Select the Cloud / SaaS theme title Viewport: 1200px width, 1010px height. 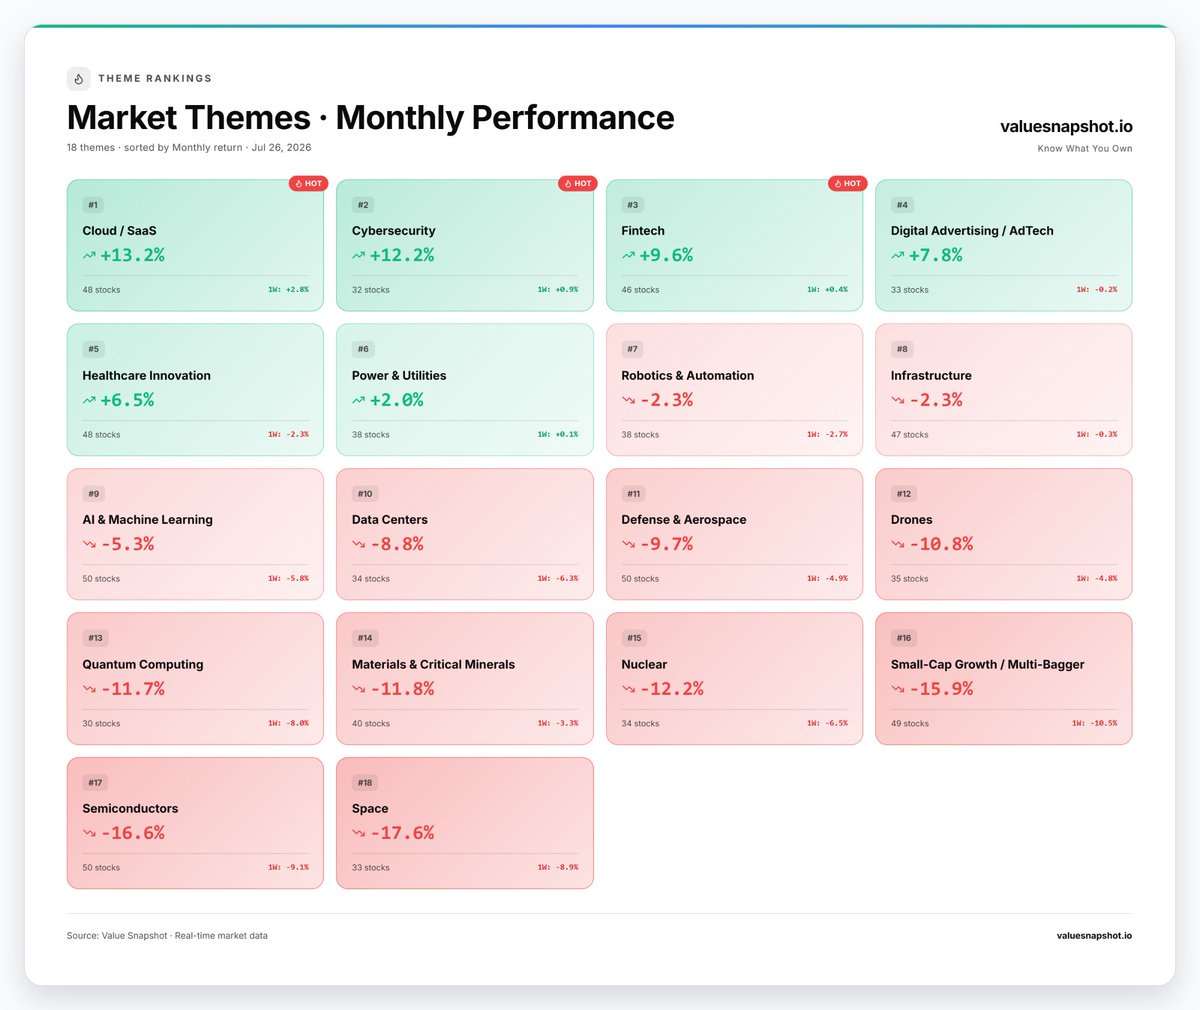(119, 231)
